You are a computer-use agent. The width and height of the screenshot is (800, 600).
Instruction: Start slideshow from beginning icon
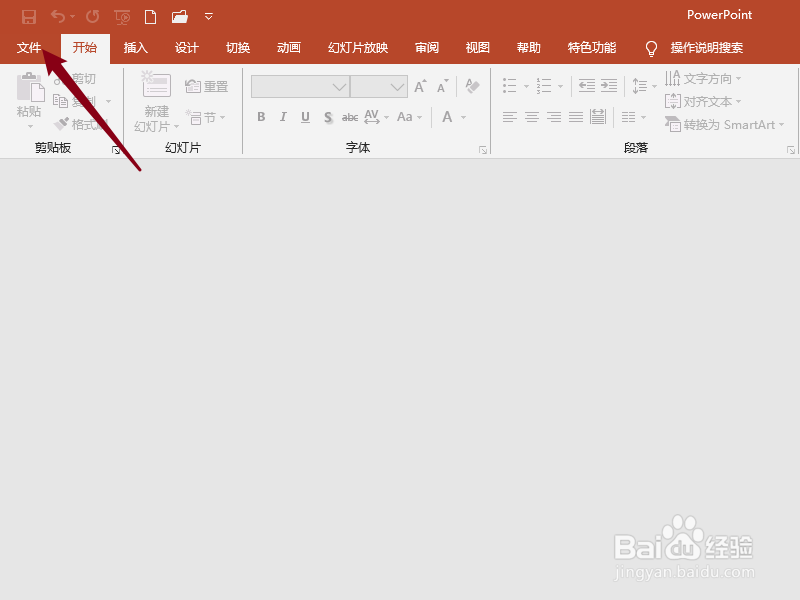tap(122, 17)
